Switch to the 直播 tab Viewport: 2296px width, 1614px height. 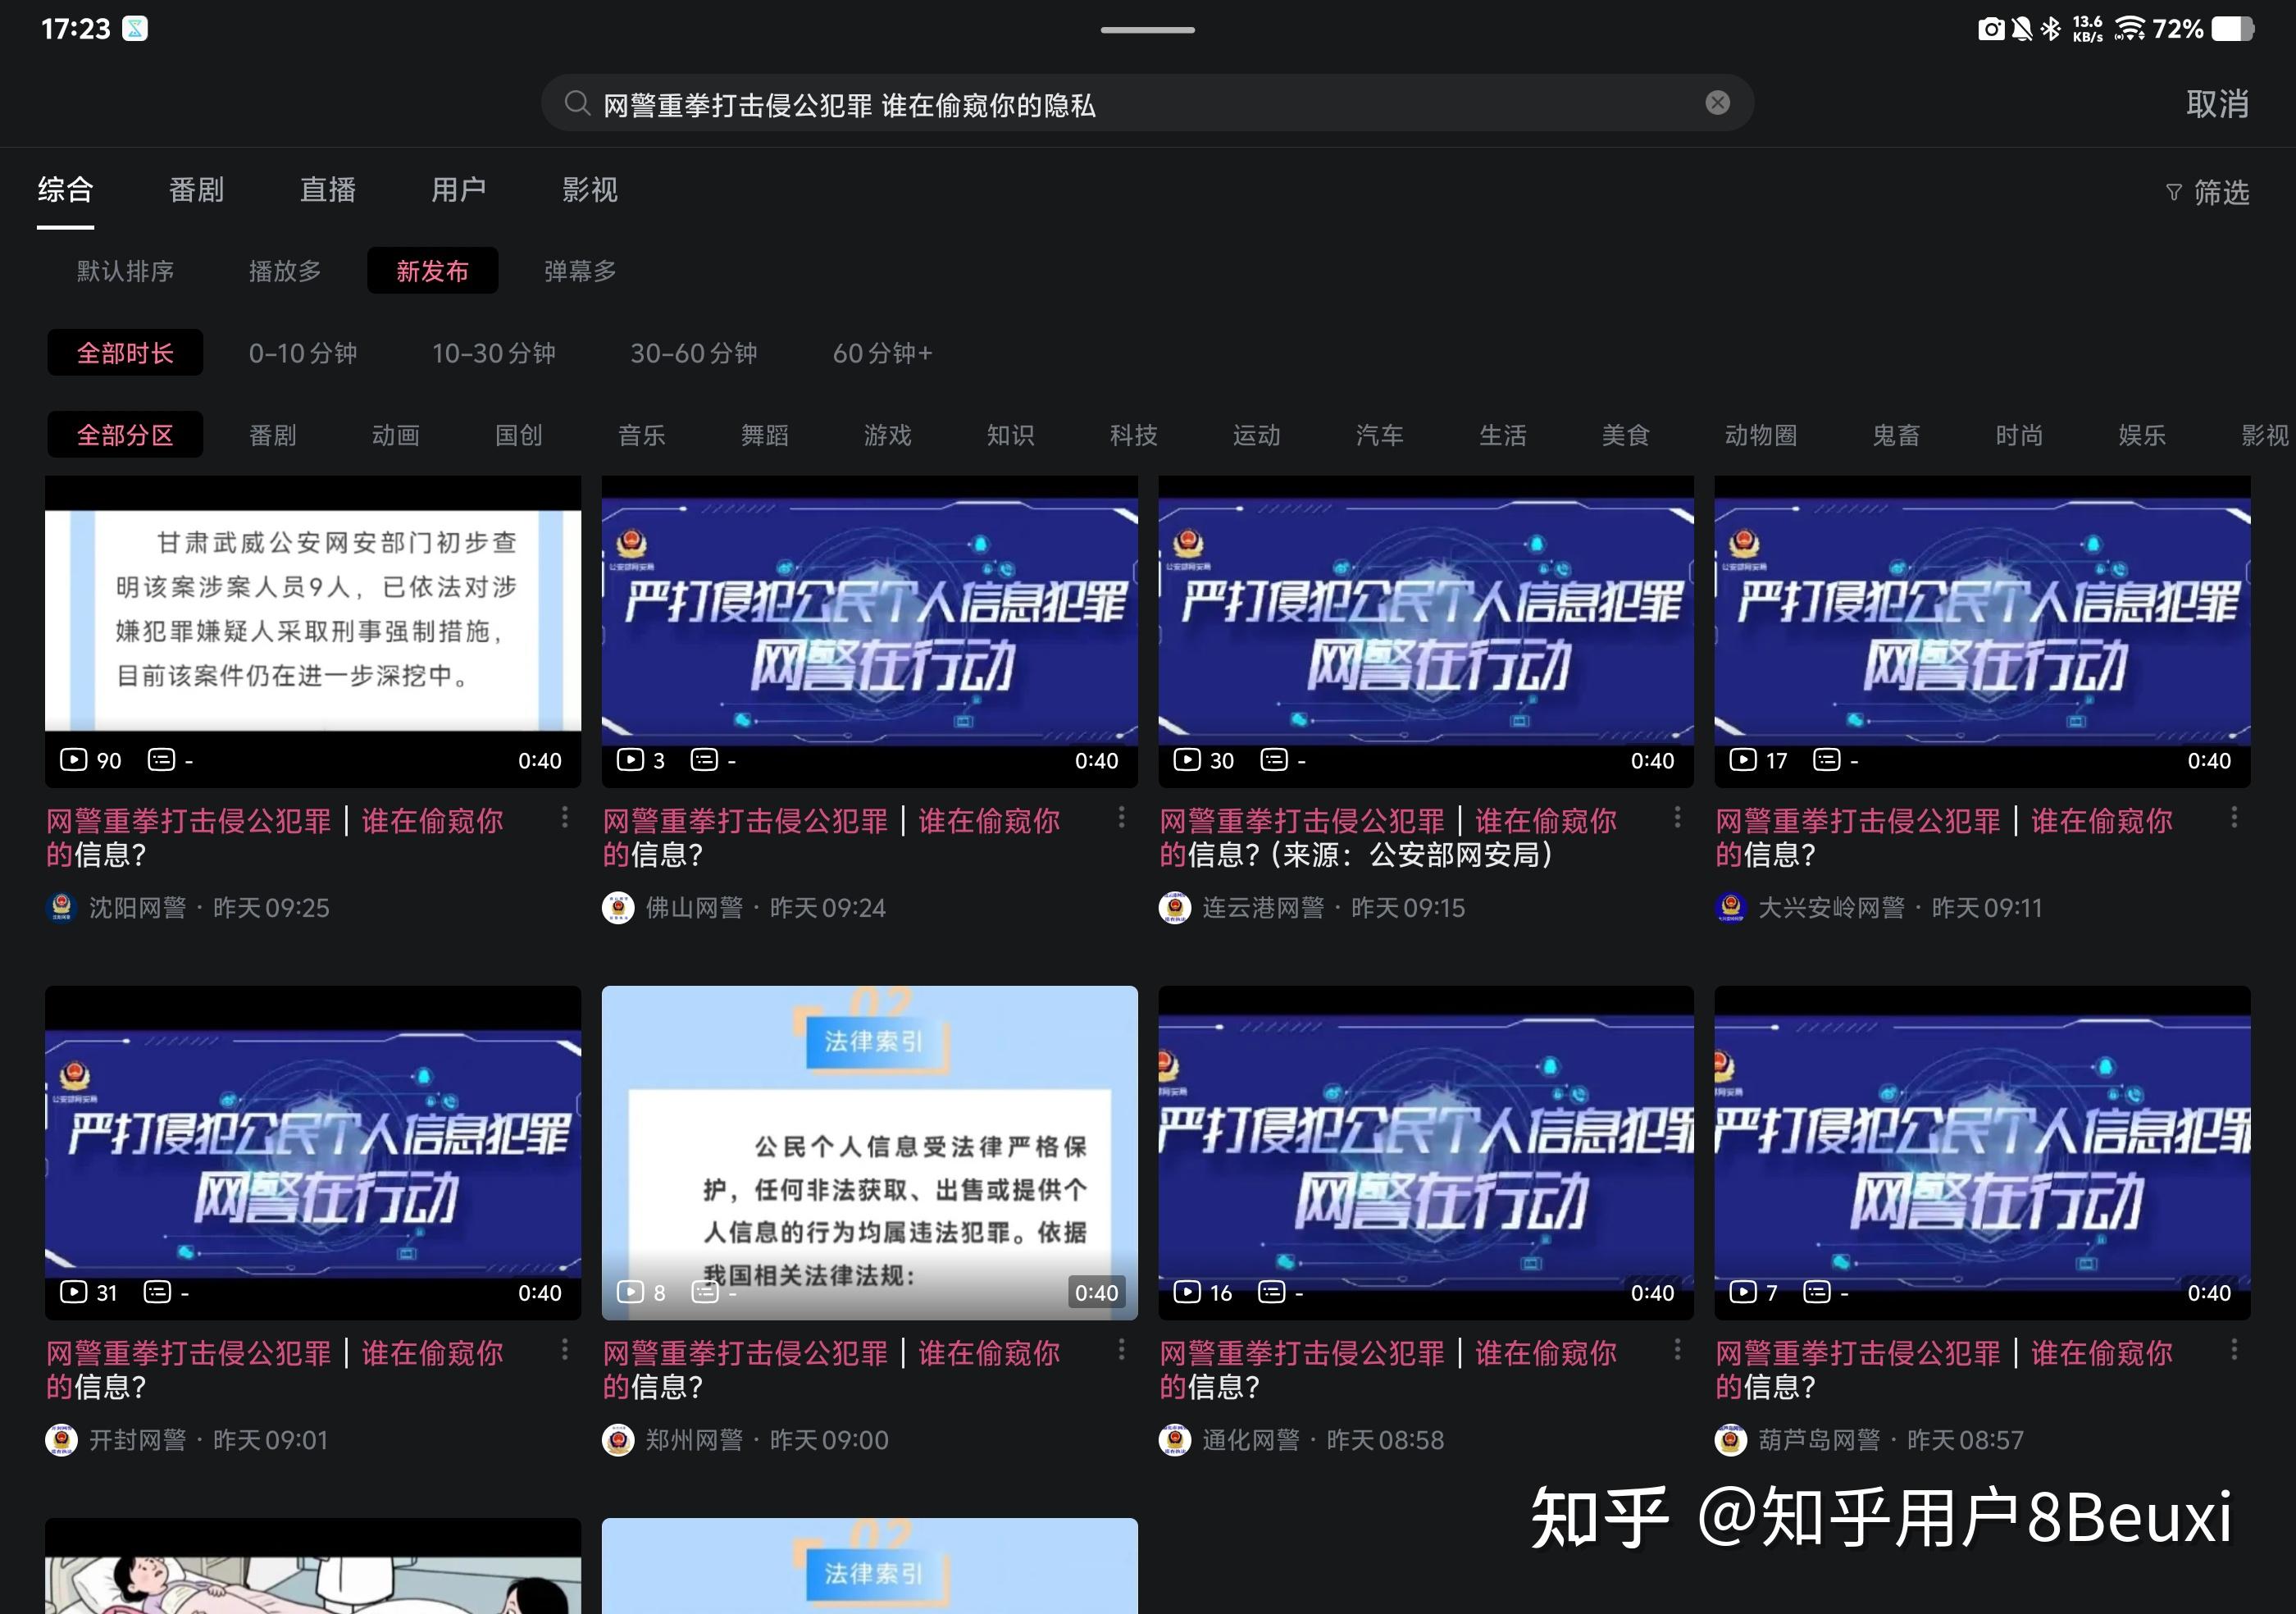pyautogui.click(x=328, y=190)
